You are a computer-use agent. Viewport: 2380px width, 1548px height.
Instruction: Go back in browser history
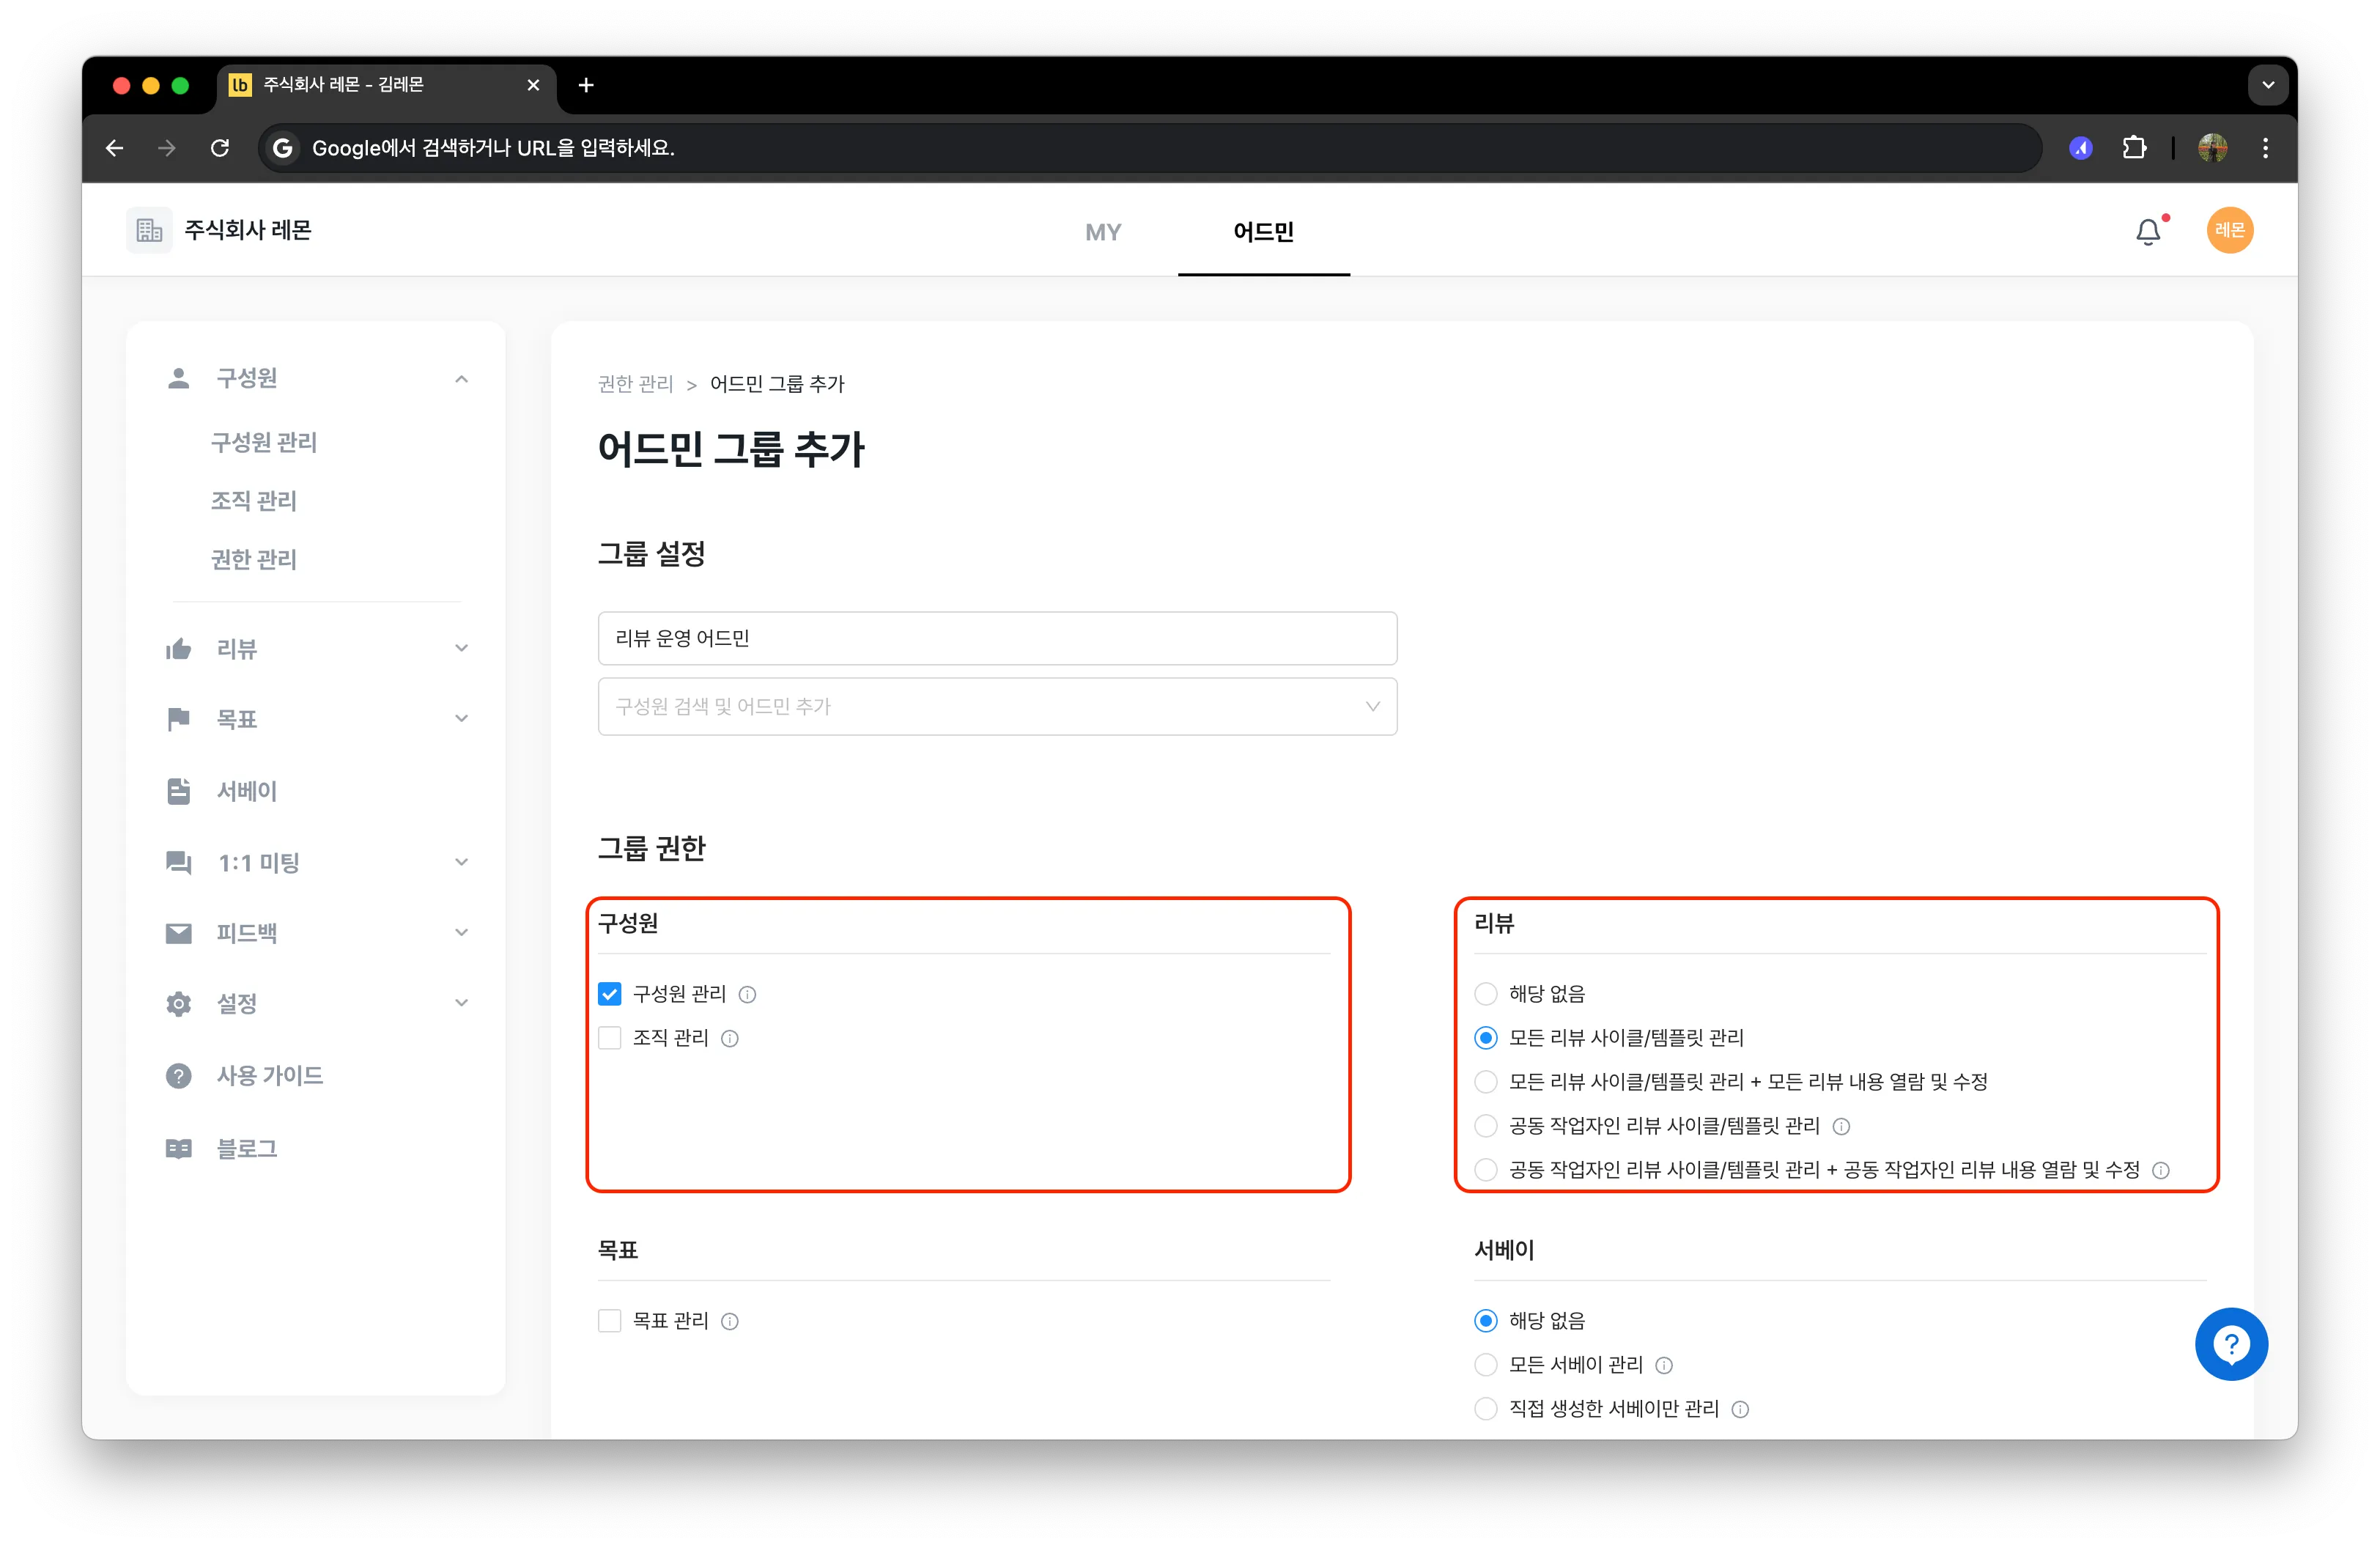[x=115, y=148]
